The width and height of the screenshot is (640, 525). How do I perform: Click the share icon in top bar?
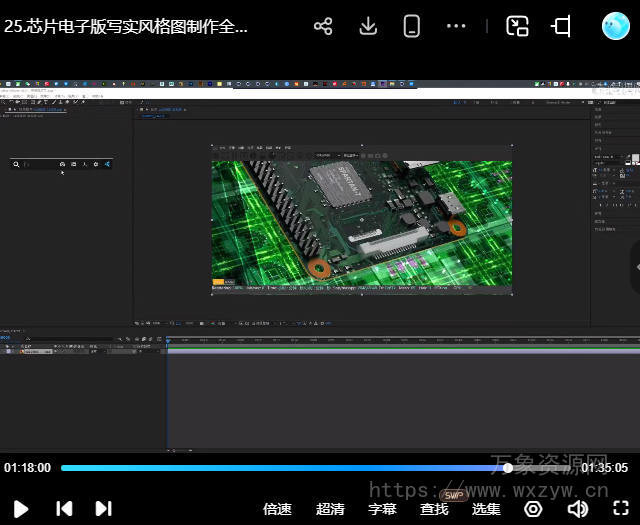coord(323,27)
